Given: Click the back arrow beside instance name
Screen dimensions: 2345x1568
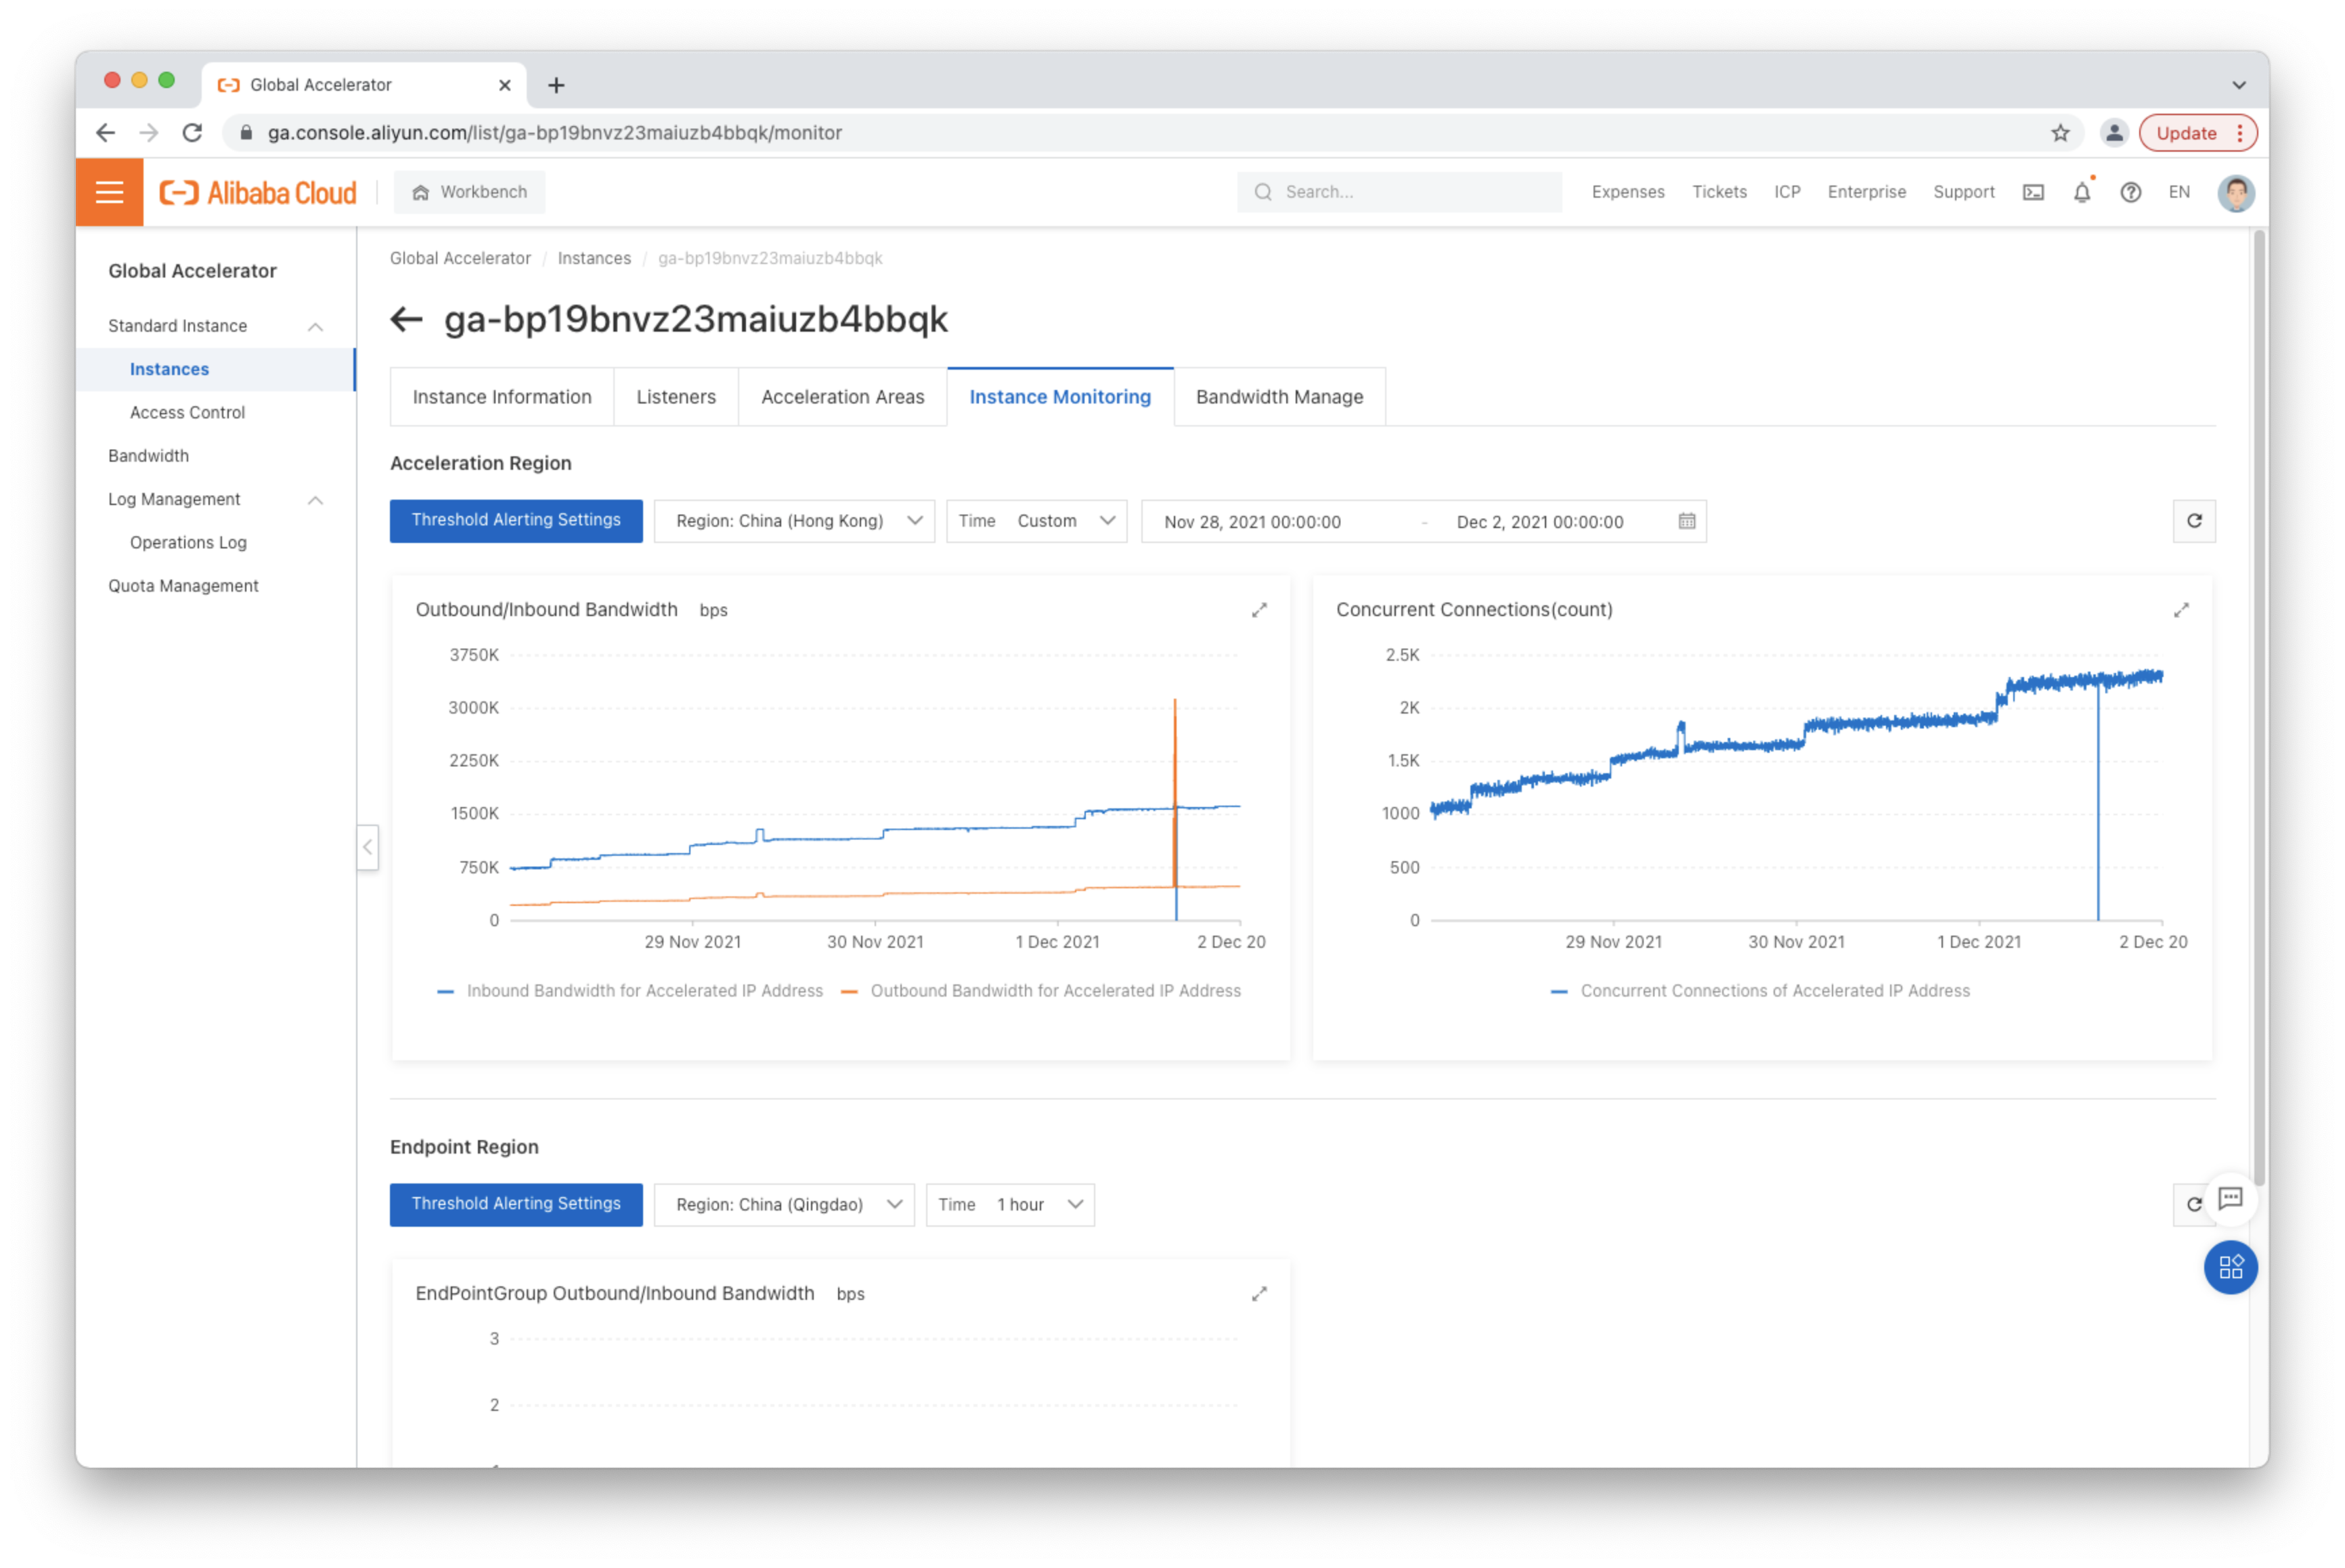Looking at the screenshot, I should (406, 320).
